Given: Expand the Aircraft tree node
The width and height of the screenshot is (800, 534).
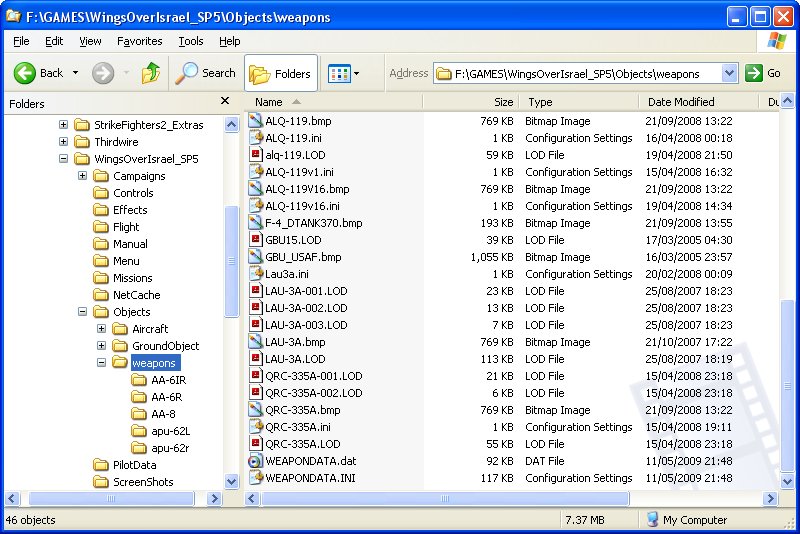Looking at the screenshot, I should pos(101,329).
